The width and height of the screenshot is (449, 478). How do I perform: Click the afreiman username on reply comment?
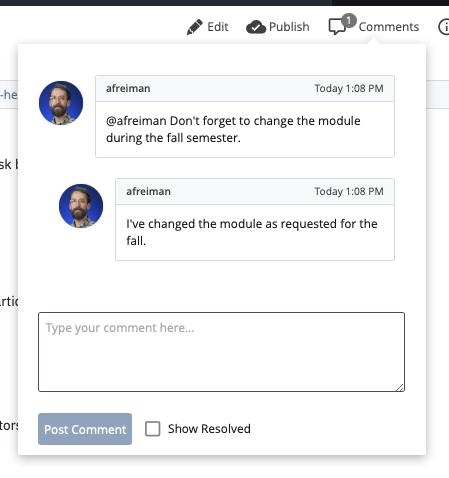148,191
